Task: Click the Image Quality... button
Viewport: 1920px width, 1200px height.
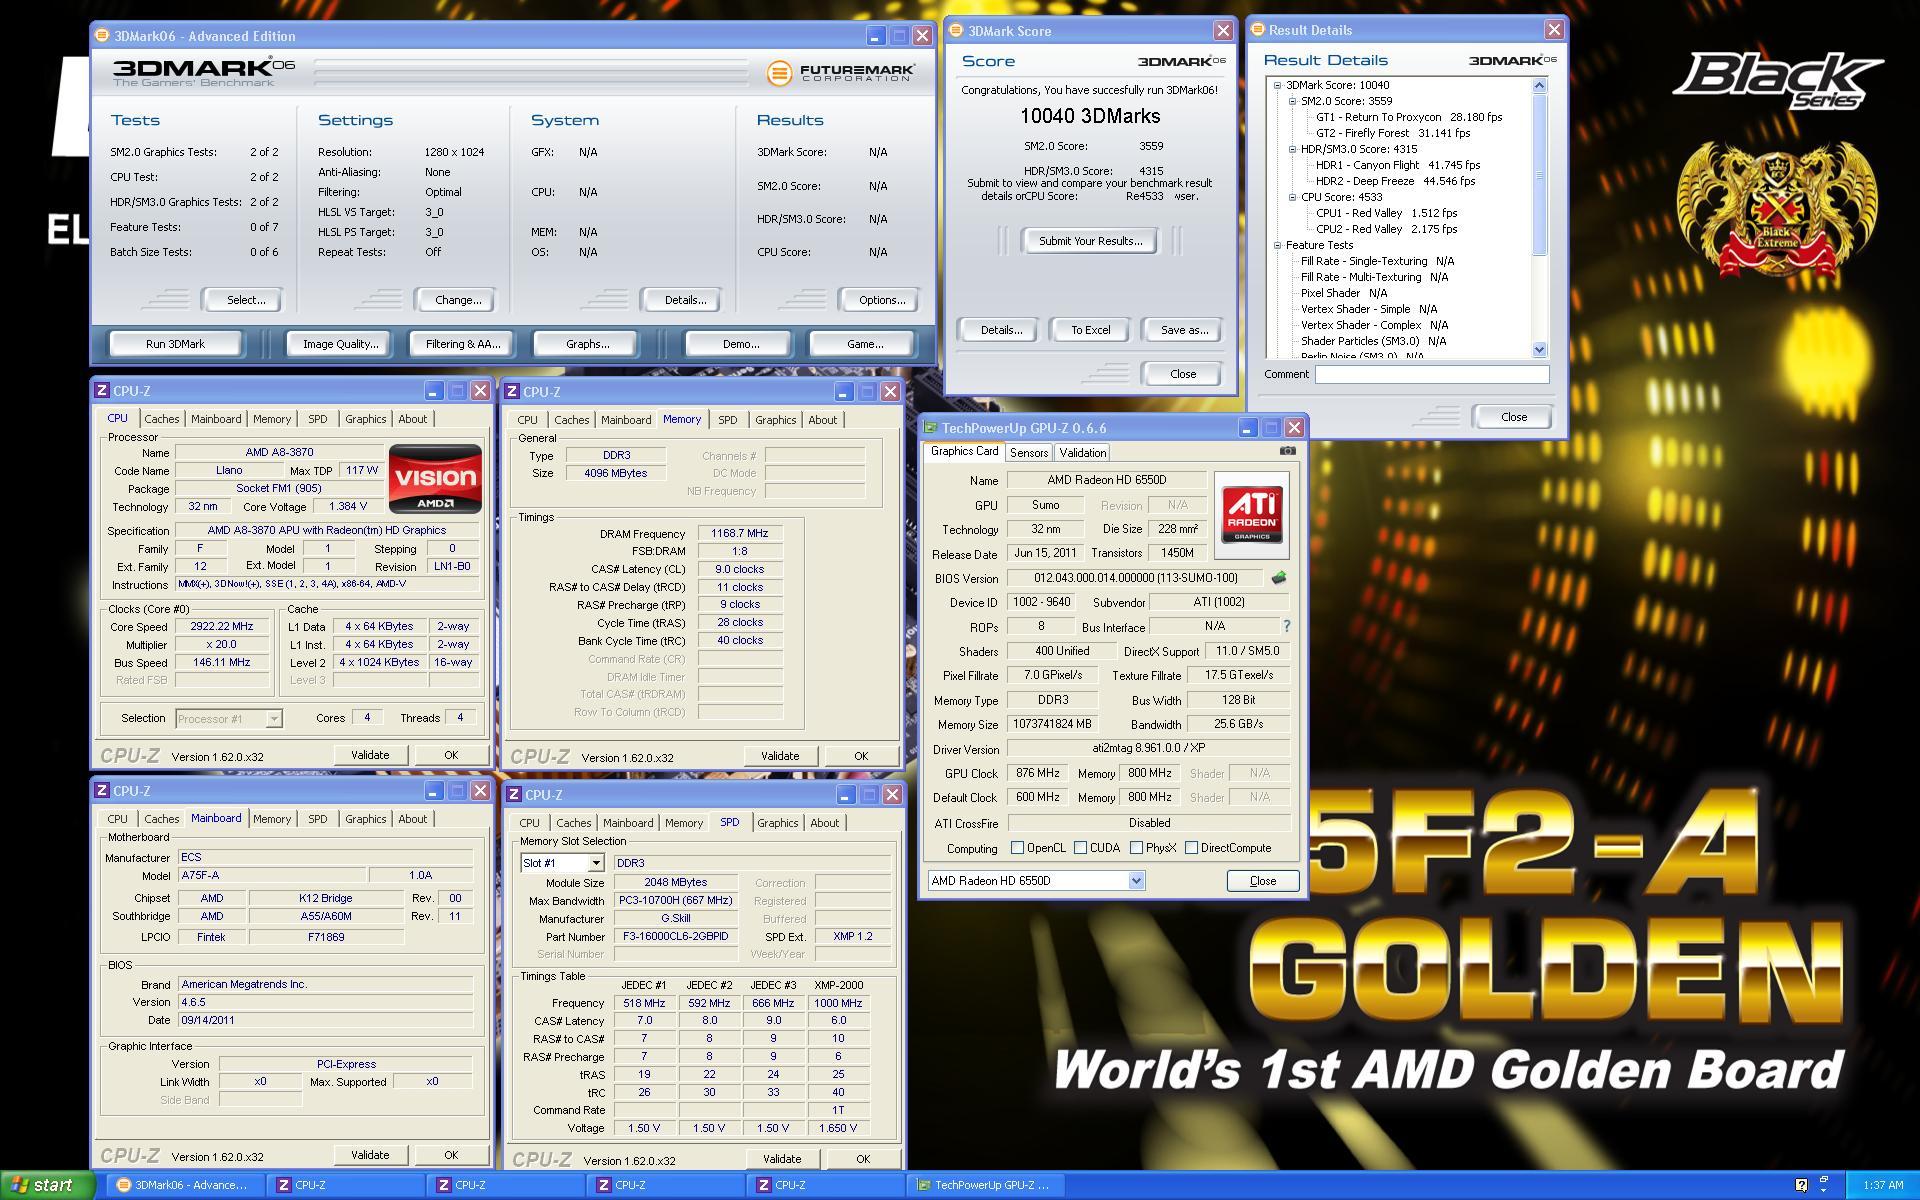Action: pos(340,344)
